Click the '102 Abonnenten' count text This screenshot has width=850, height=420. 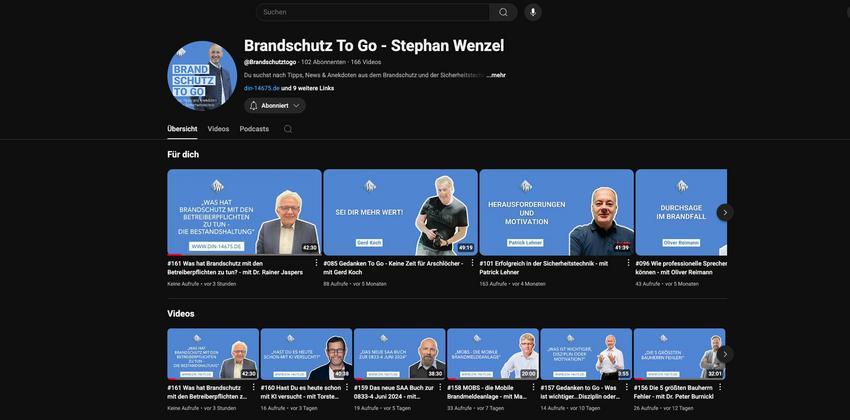pos(323,62)
